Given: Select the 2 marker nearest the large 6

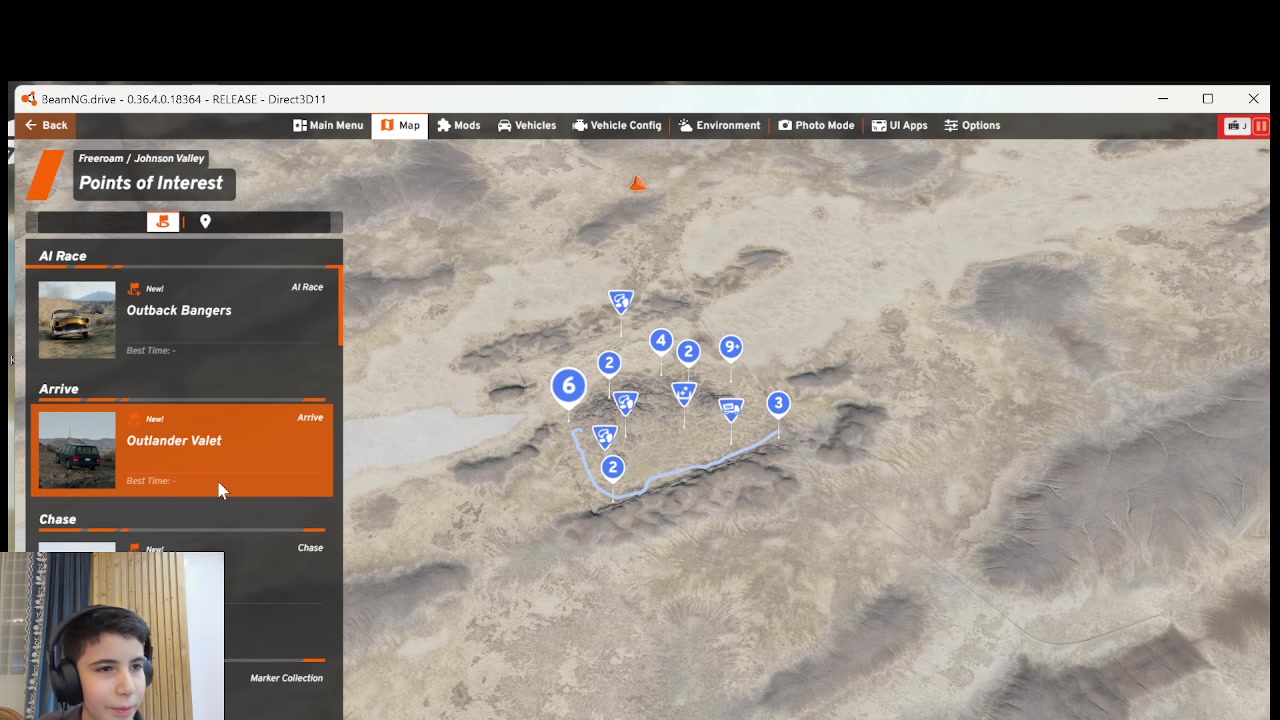Looking at the screenshot, I should click(x=609, y=363).
